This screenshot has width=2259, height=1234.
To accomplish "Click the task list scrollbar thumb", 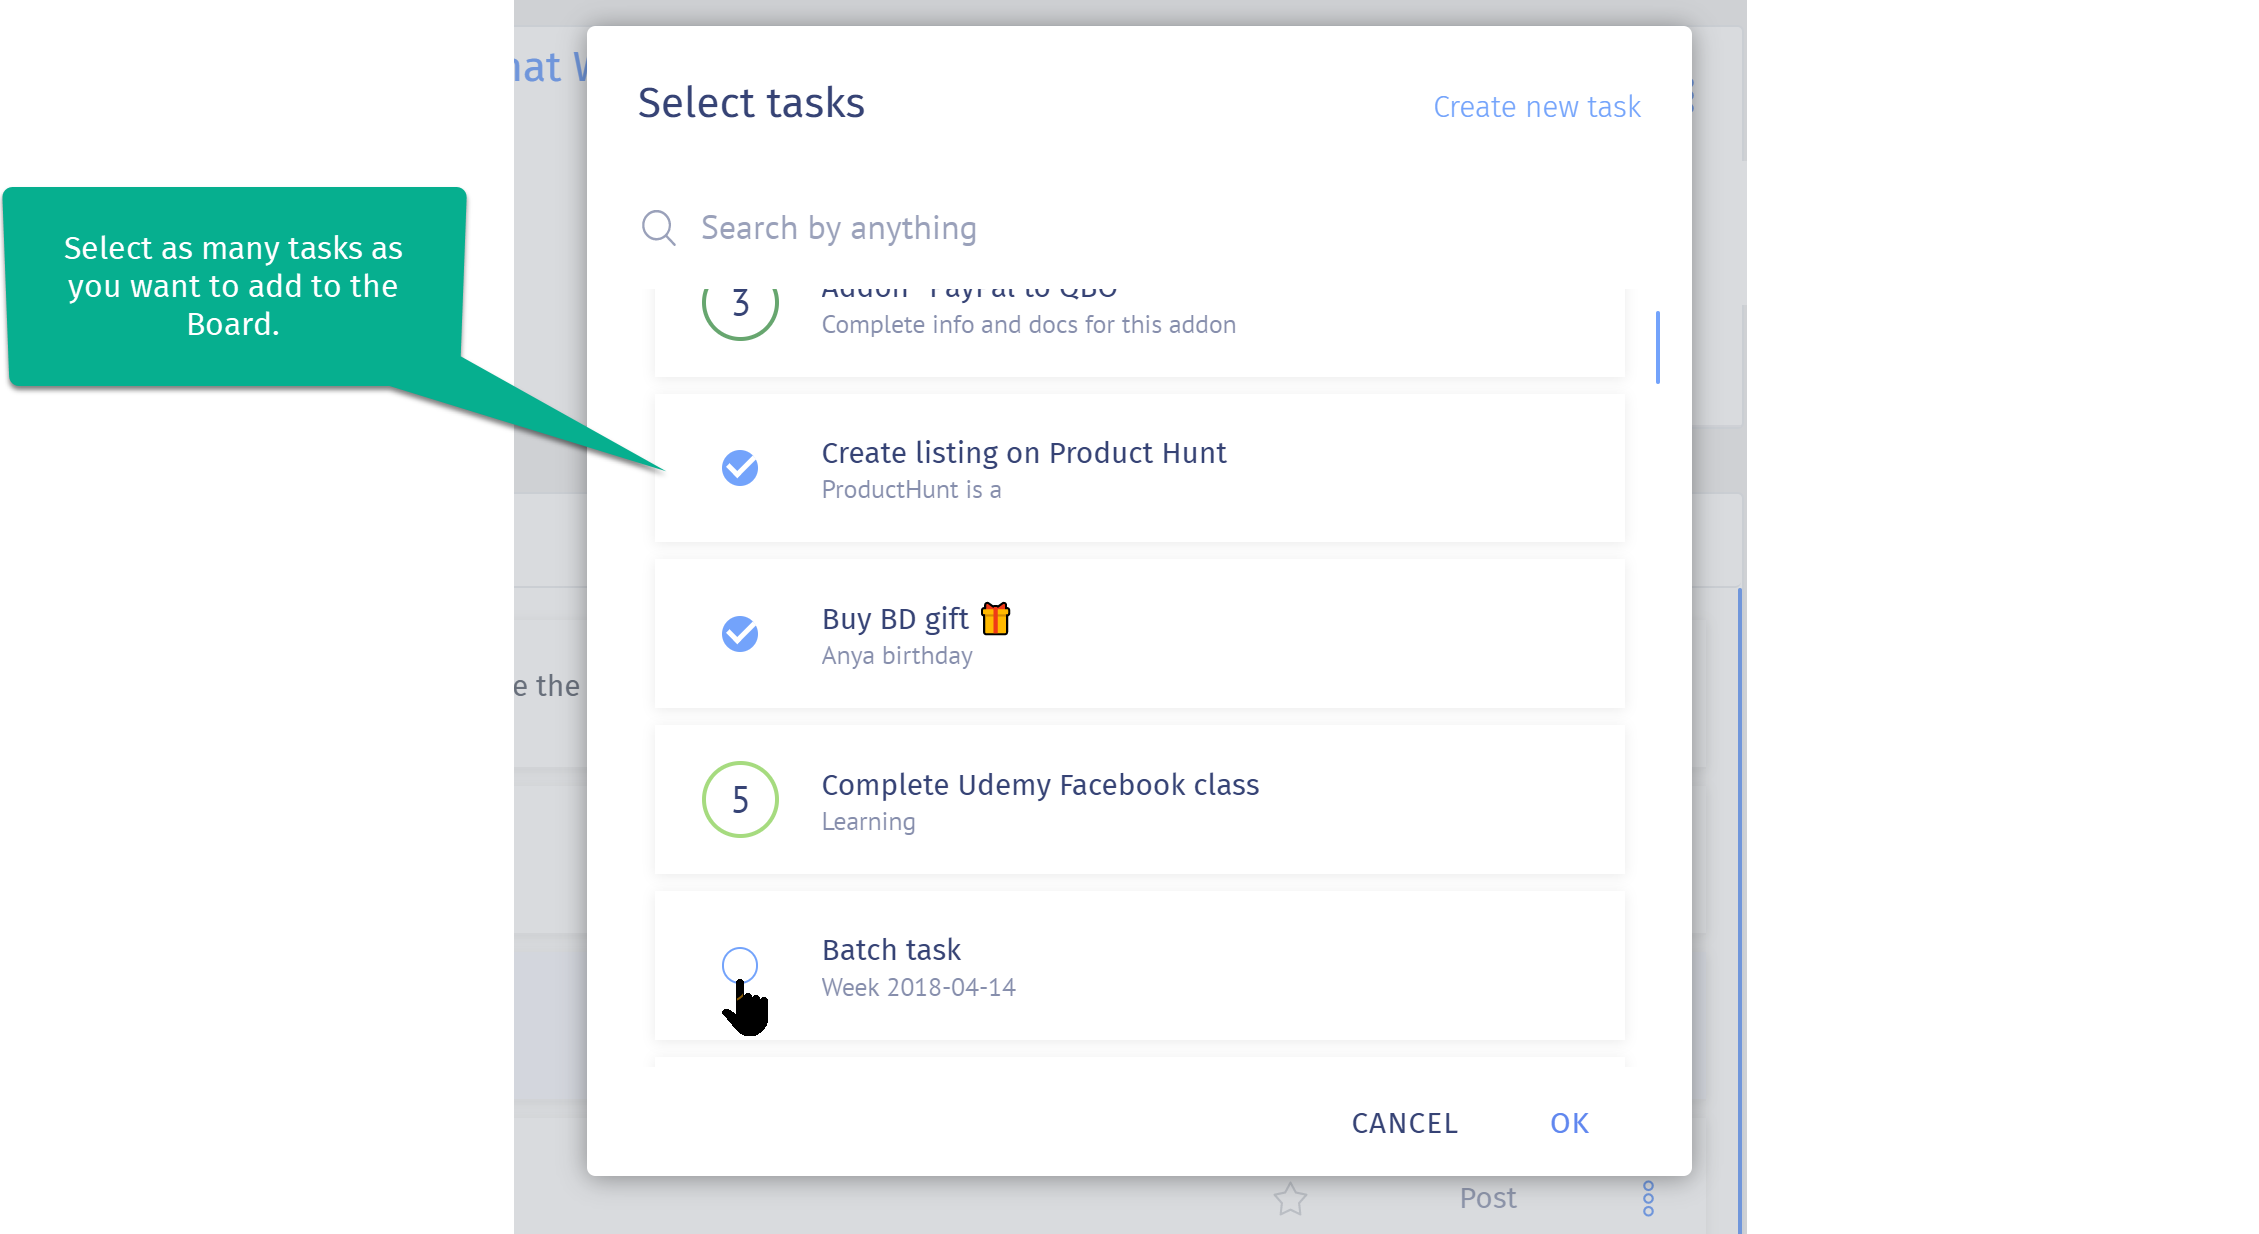I will [1658, 347].
